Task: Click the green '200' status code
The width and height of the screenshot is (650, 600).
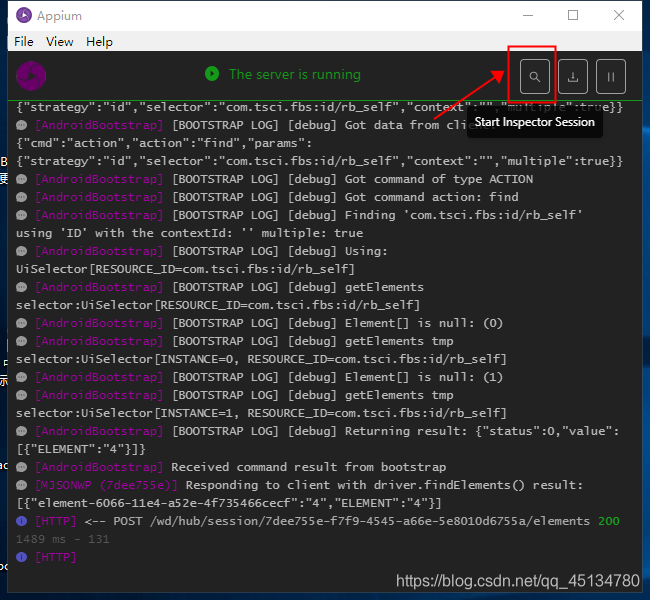Action: click(609, 521)
